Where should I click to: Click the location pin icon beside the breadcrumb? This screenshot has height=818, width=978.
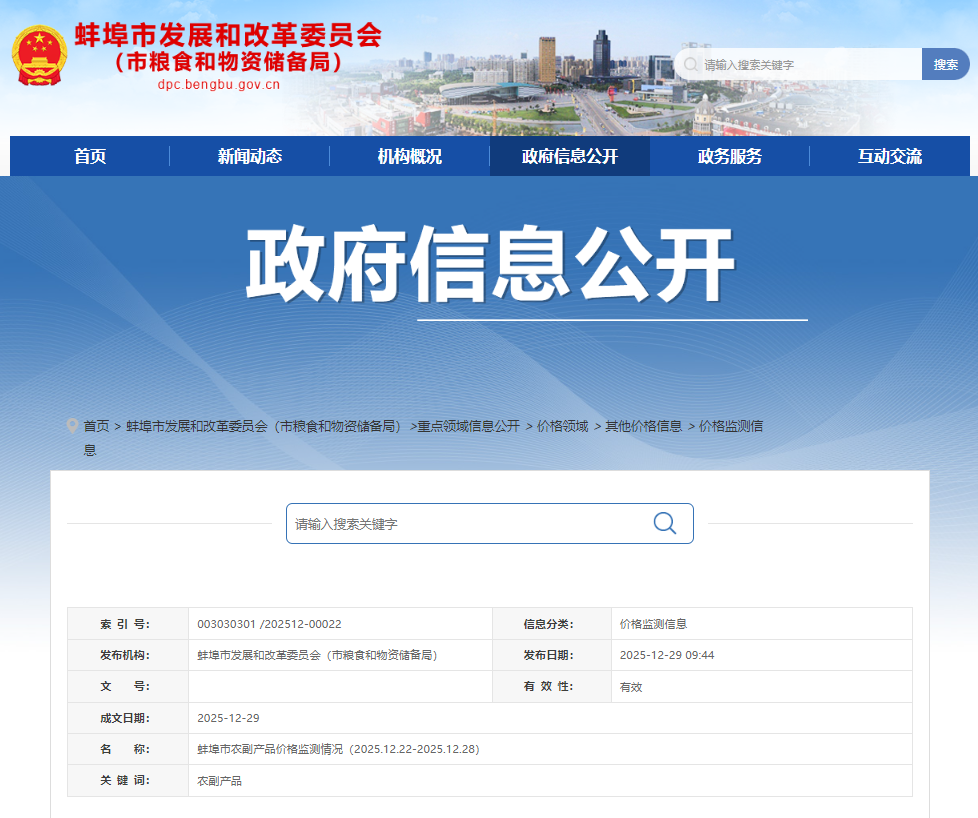70,425
